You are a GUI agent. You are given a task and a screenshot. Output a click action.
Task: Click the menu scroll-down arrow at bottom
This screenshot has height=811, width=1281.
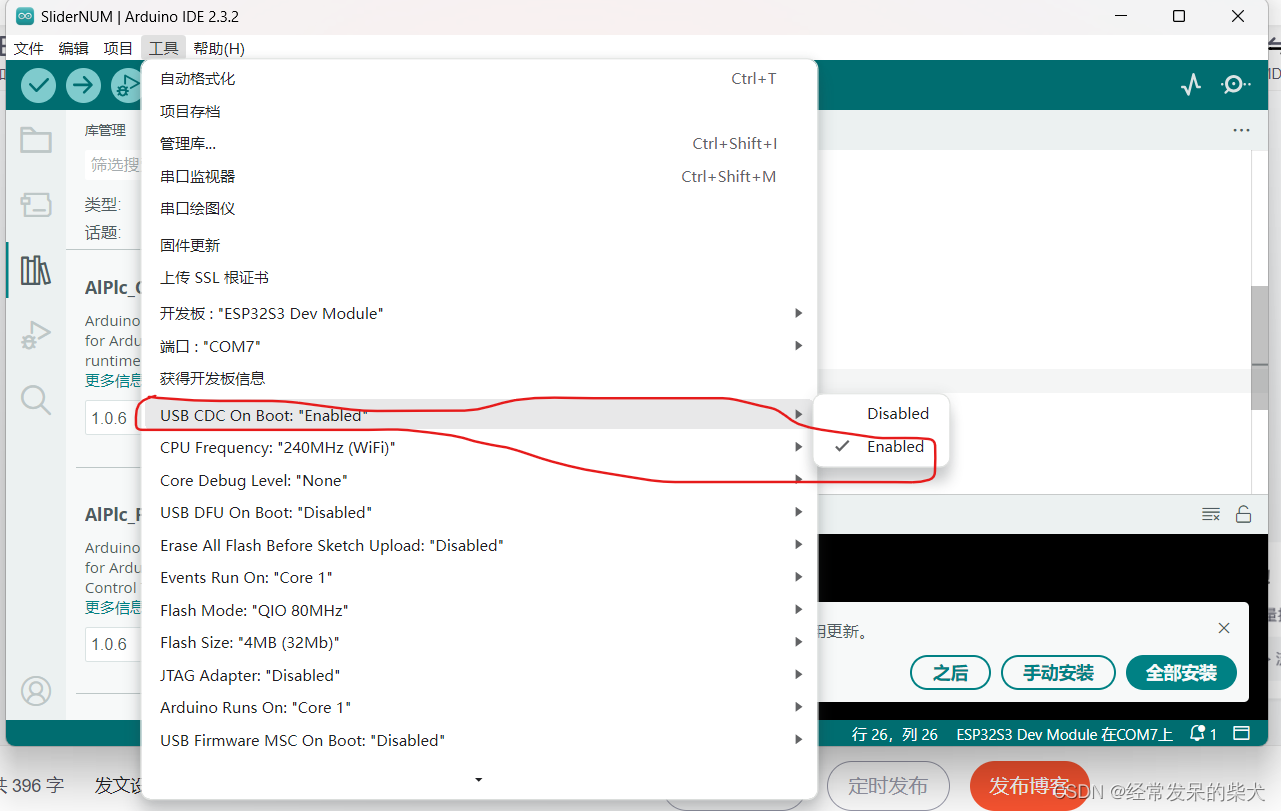(x=479, y=779)
